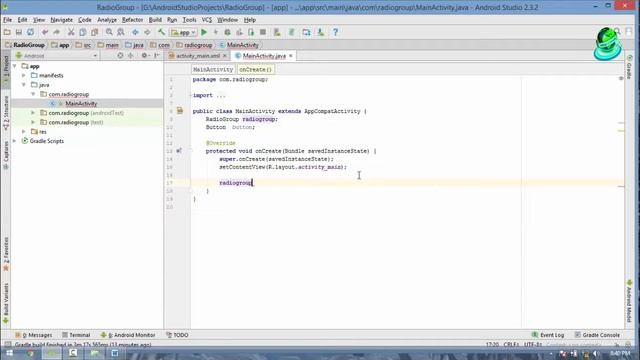Open the Gradle side panel
Screen dimensions: 640x360
coord(629,67)
